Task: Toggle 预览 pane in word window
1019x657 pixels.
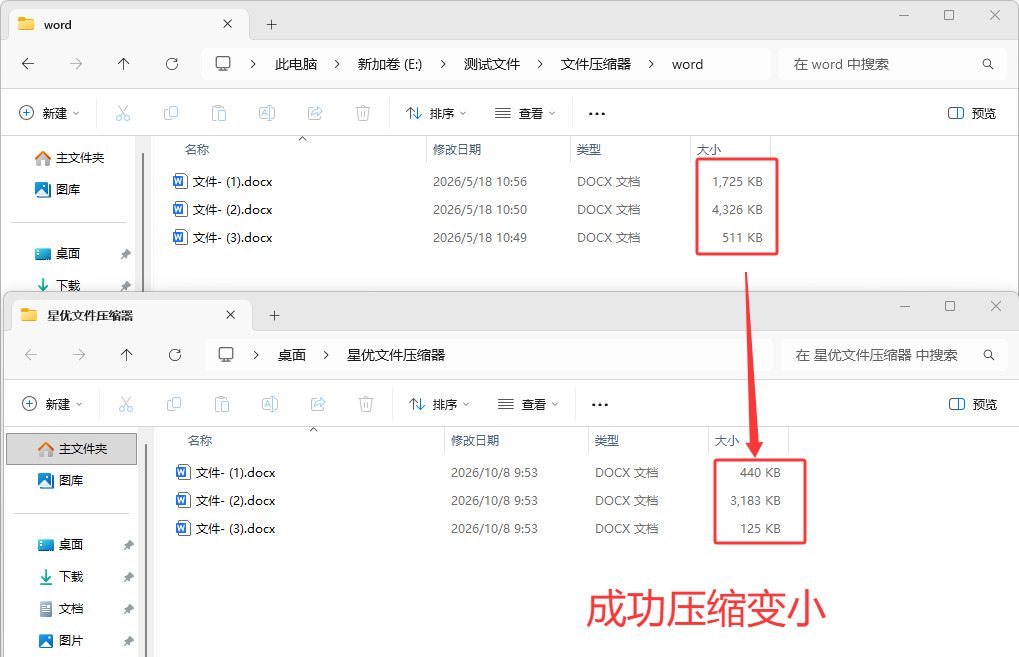Action: [x=972, y=113]
